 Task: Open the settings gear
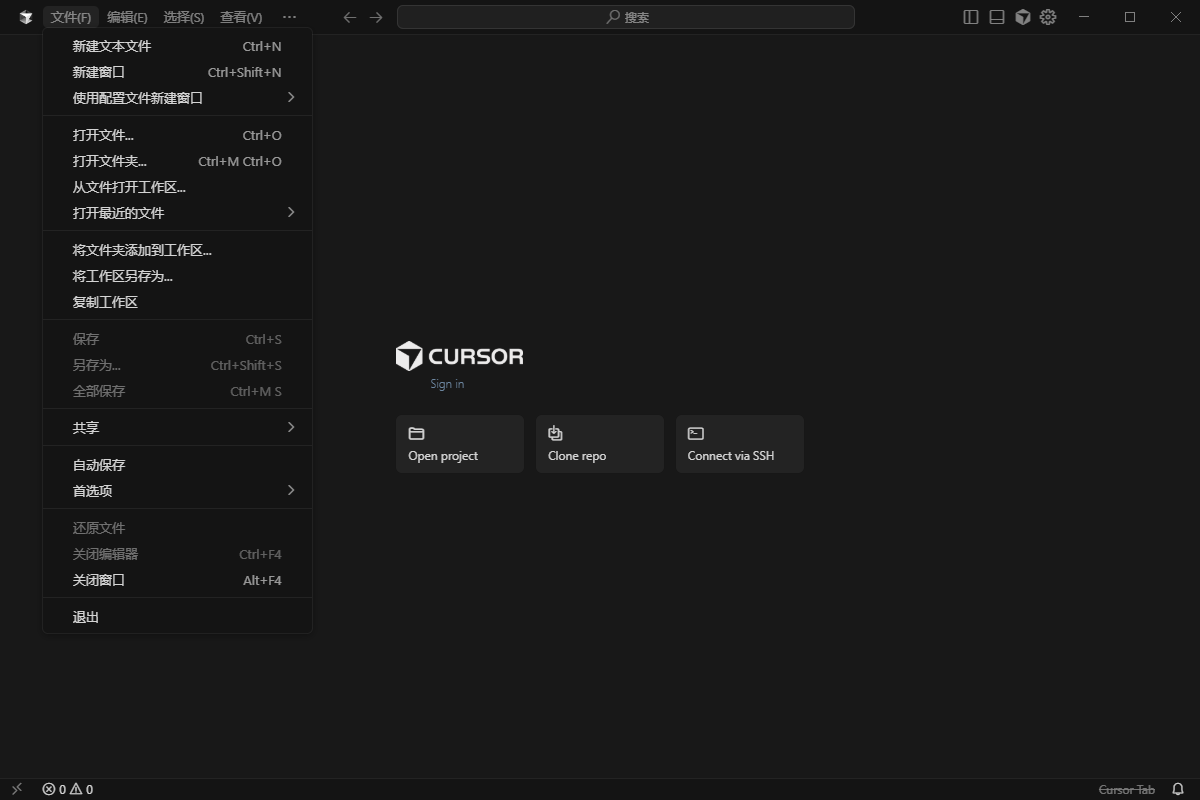[x=1047, y=17]
